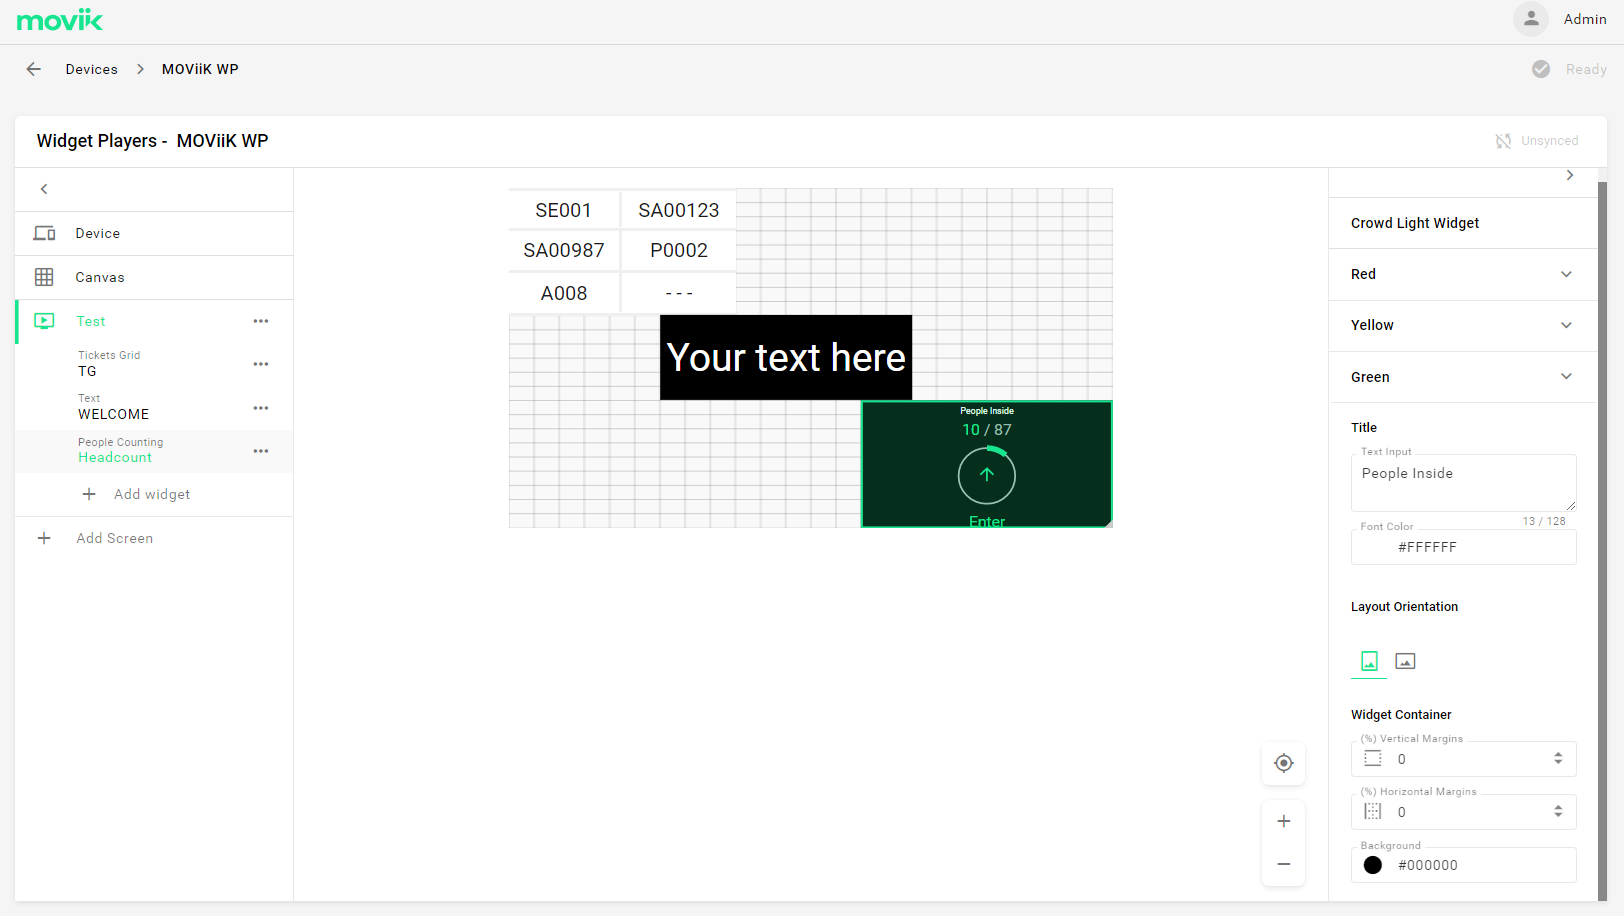The image size is (1624, 916).
Task: Click the Unsynced sync icon
Action: [1503, 141]
